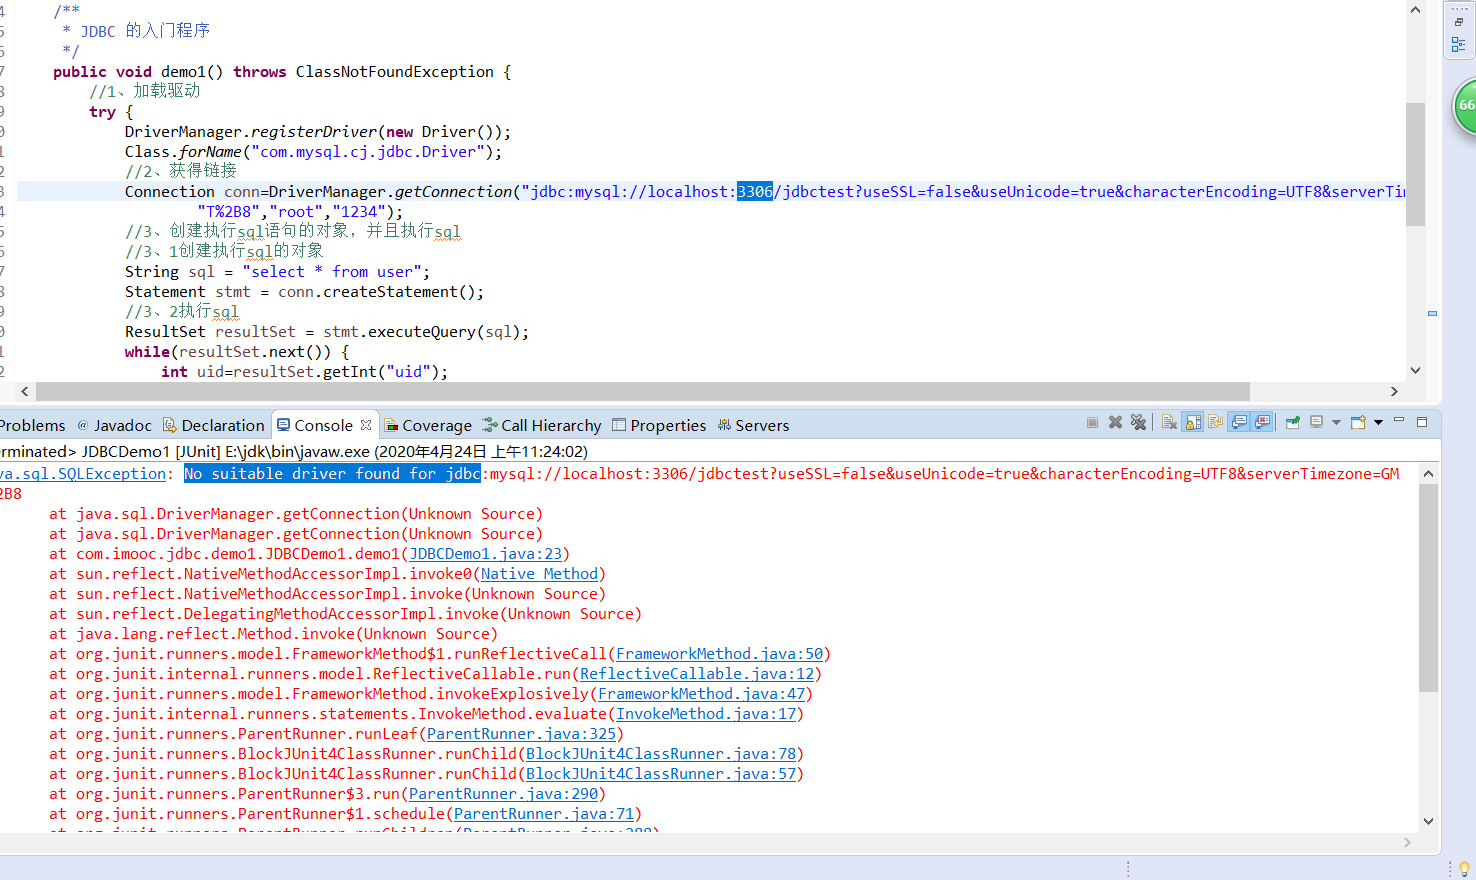This screenshot has height=880, width=1476.
Task: Maximize the Console panel
Action: 1422,422
